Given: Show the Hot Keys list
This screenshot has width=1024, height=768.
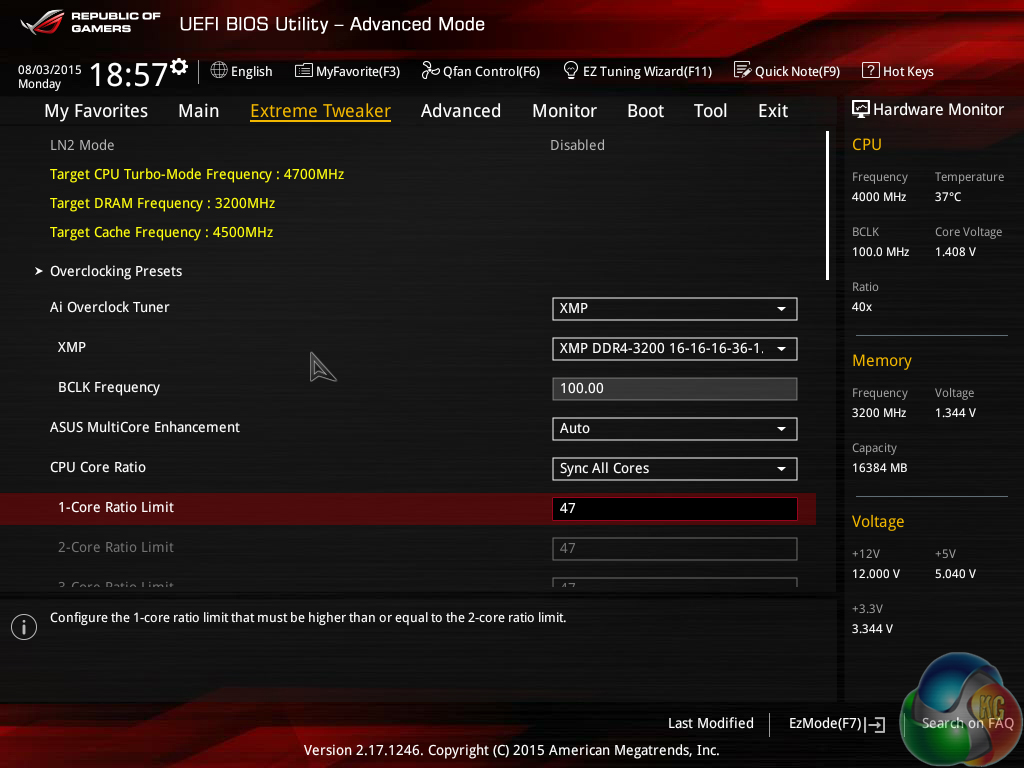Looking at the screenshot, I should click(x=898, y=71).
